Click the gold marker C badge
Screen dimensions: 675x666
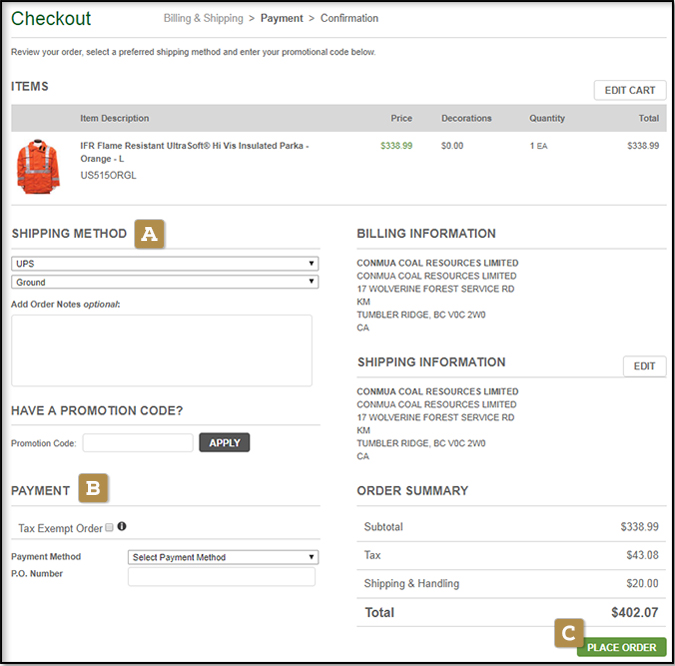(x=568, y=633)
